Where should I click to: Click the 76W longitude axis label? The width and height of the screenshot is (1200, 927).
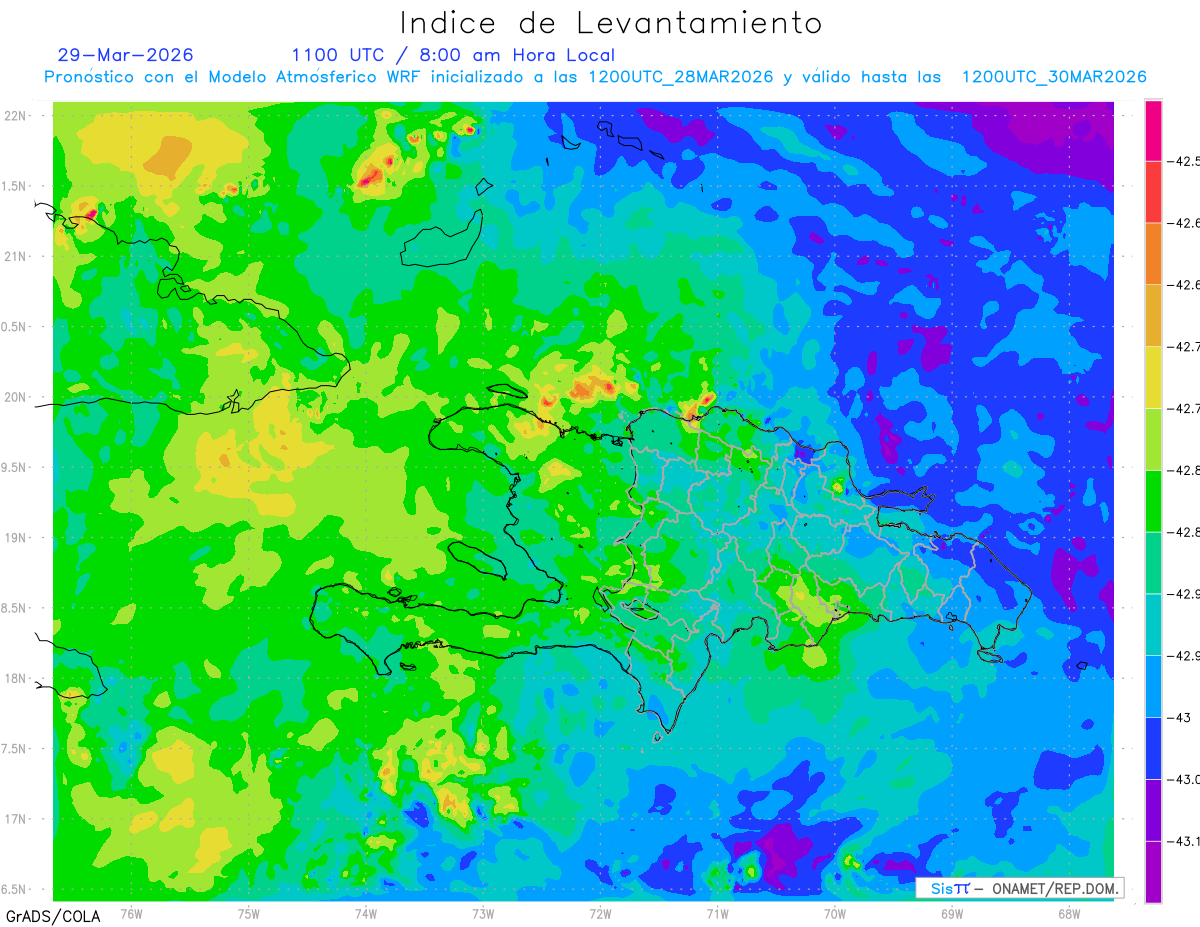click(131, 913)
